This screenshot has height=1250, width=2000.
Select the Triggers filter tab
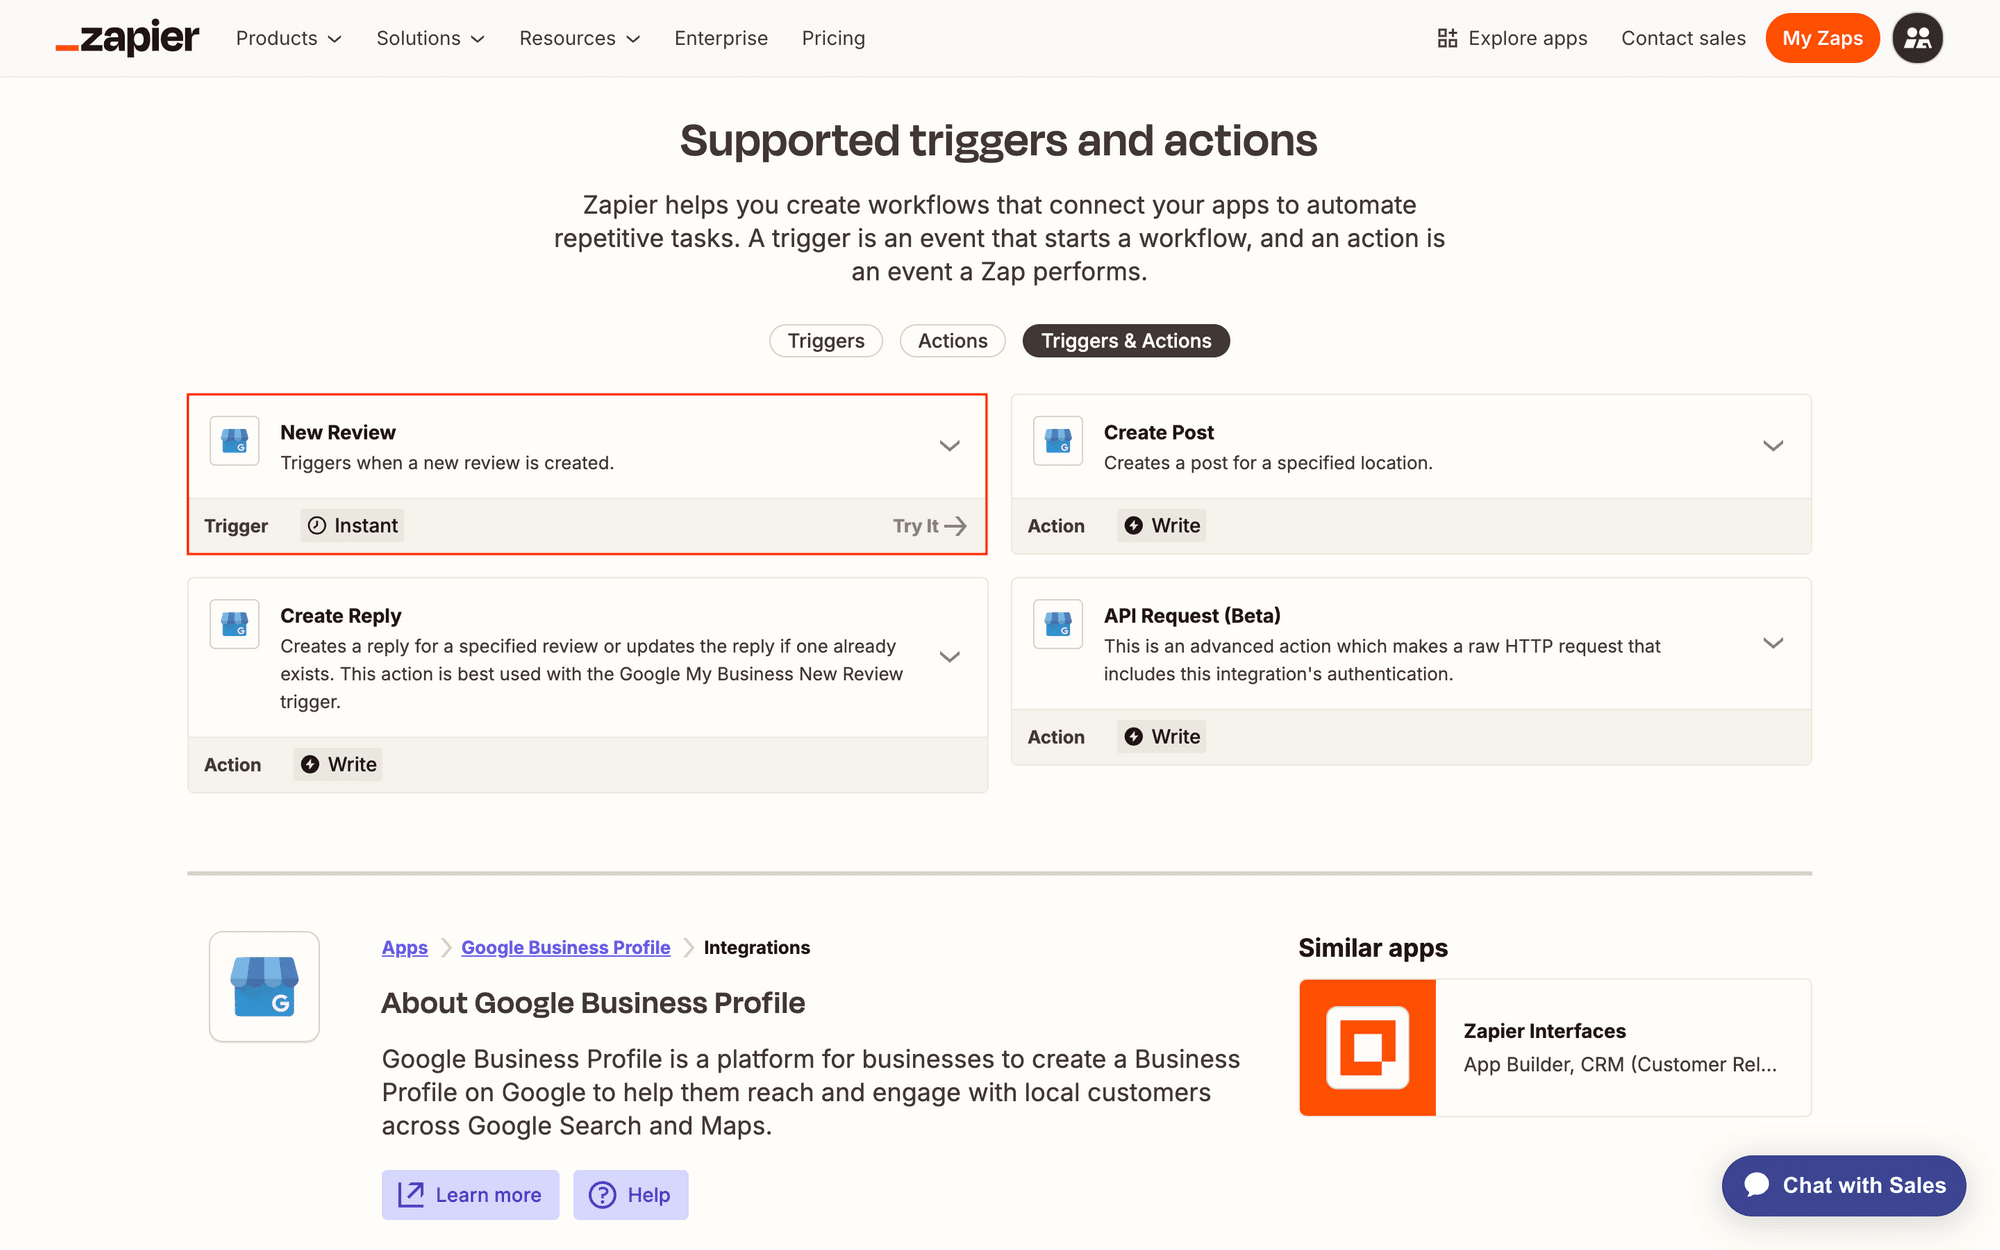pyautogui.click(x=826, y=341)
